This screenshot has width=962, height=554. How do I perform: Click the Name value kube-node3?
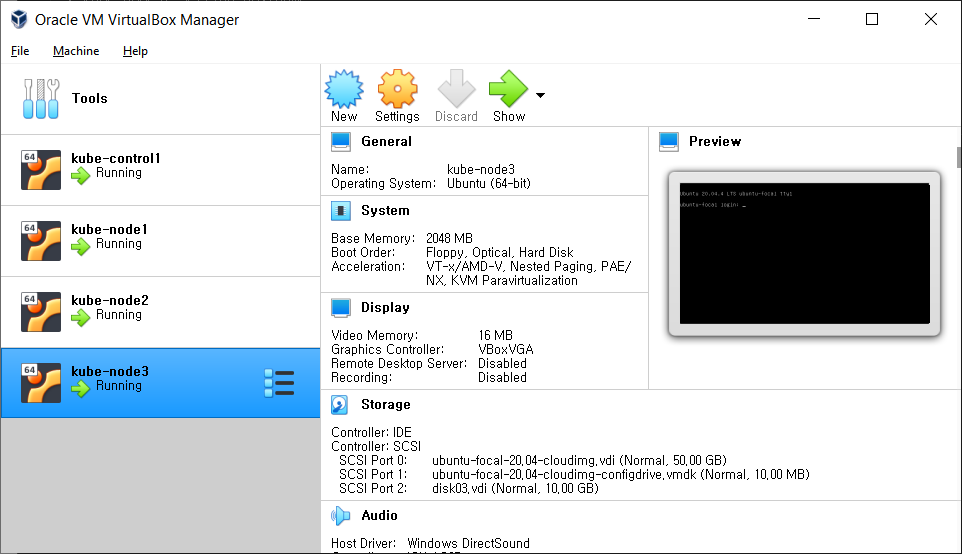tap(480, 169)
